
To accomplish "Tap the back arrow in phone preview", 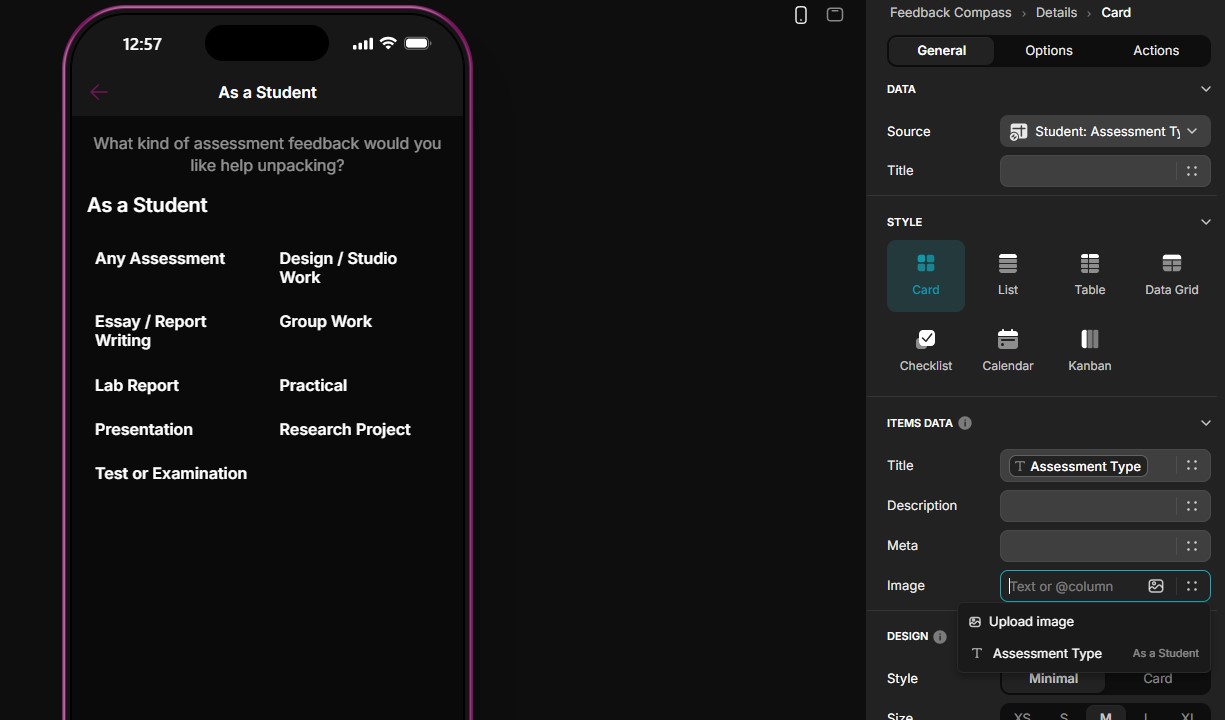I will click(98, 92).
